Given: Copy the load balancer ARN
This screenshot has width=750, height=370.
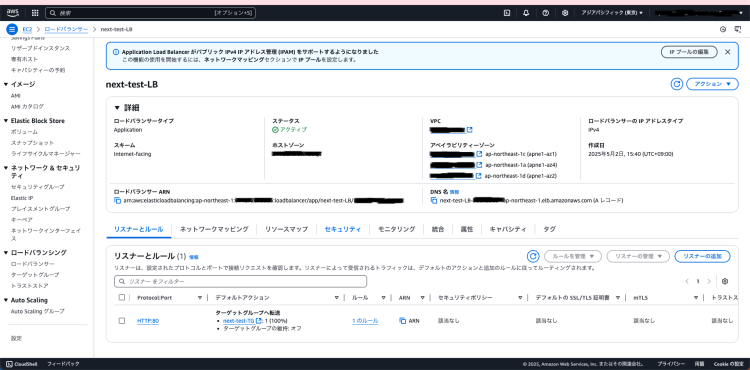Looking at the screenshot, I should coord(118,201).
